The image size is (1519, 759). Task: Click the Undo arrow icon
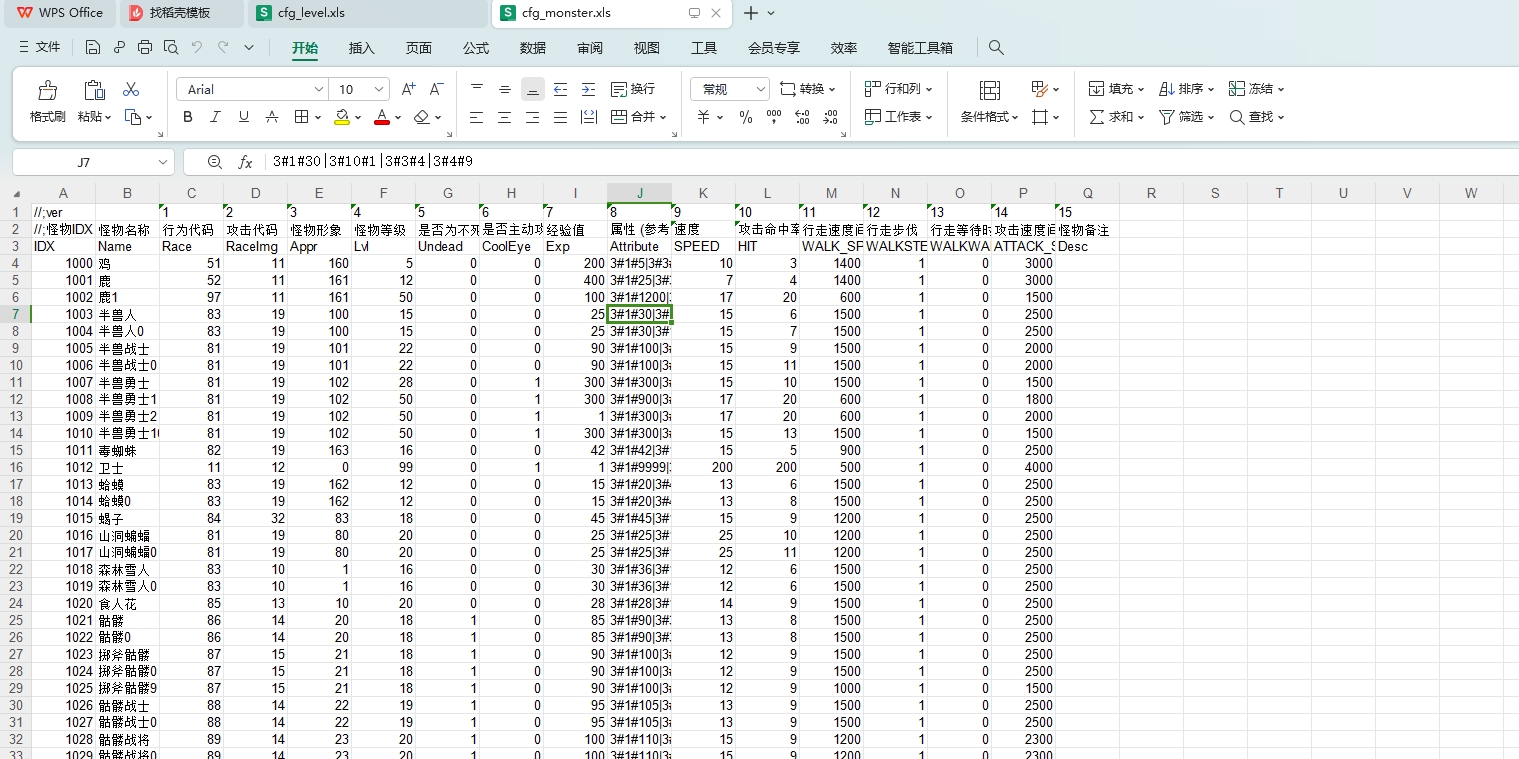pyautogui.click(x=197, y=47)
